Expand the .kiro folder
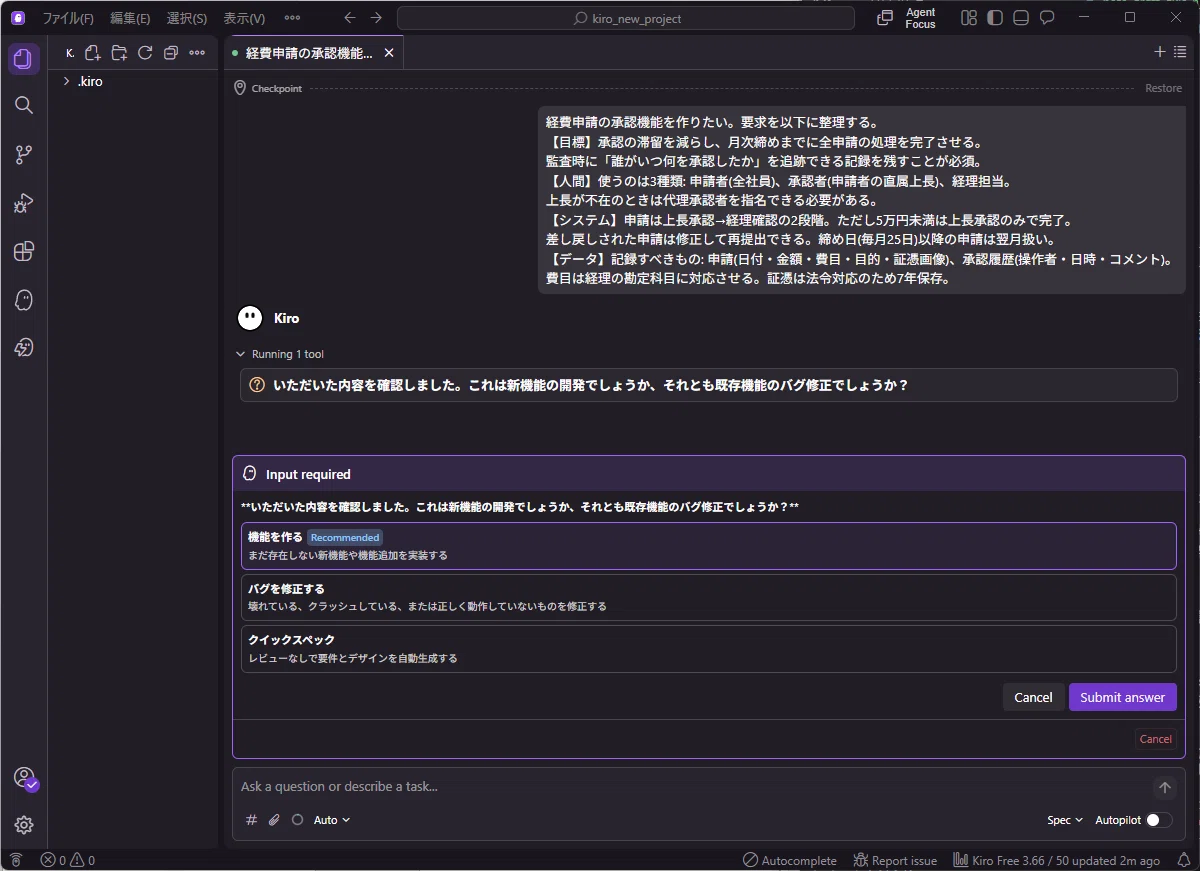The height and width of the screenshot is (871, 1200). click(133, 81)
